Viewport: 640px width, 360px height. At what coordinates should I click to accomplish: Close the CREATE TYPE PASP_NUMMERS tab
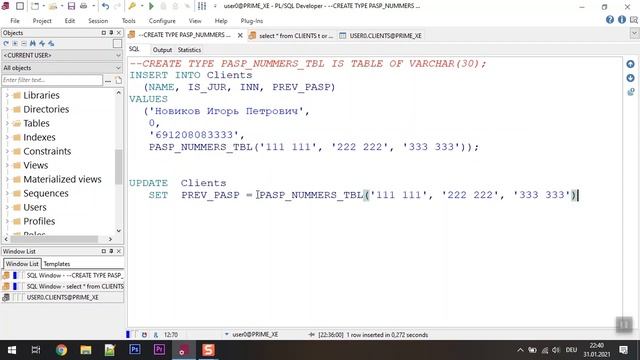(240, 36)
